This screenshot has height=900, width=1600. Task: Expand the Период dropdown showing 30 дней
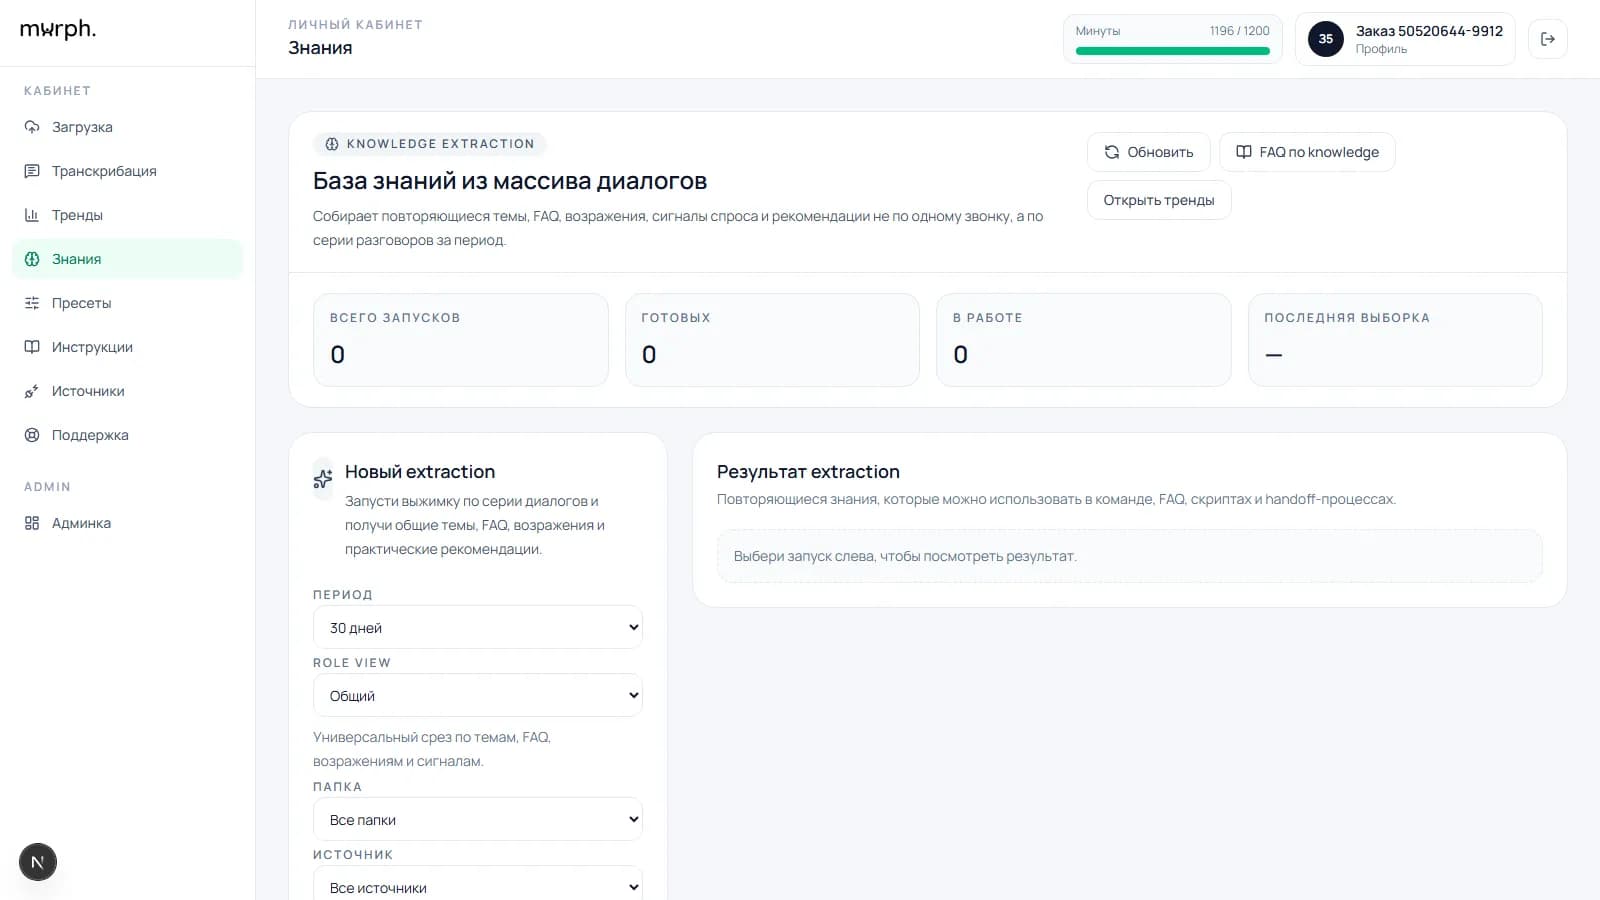477,628
